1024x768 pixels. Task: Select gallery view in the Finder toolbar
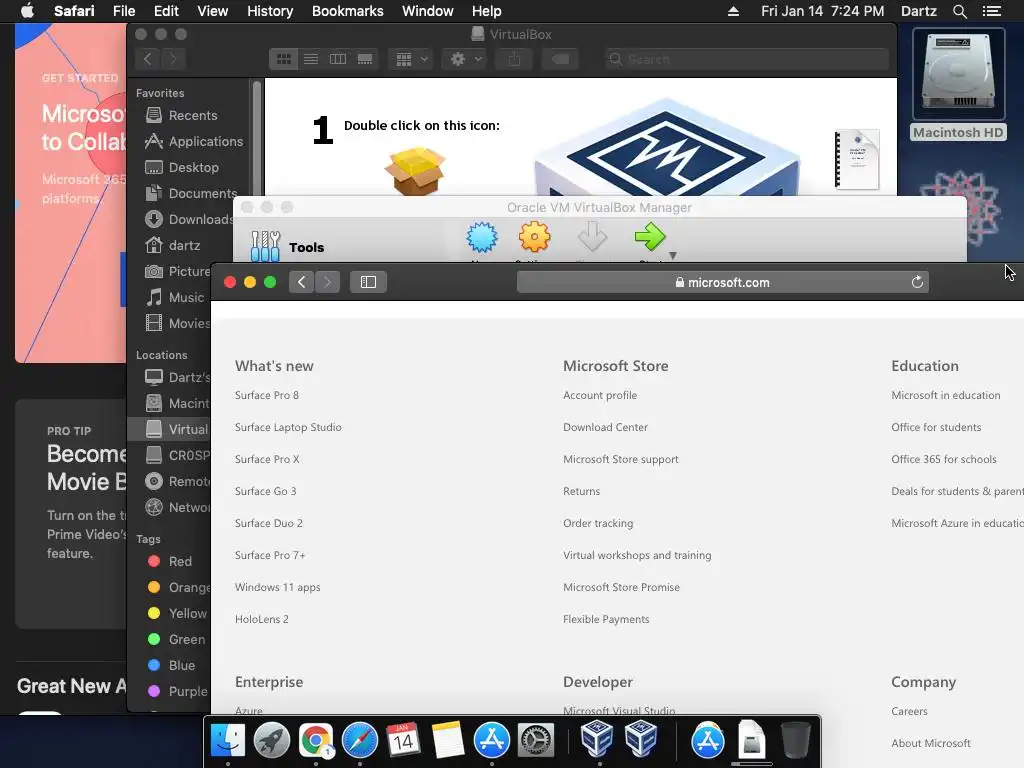click(365, 59)
